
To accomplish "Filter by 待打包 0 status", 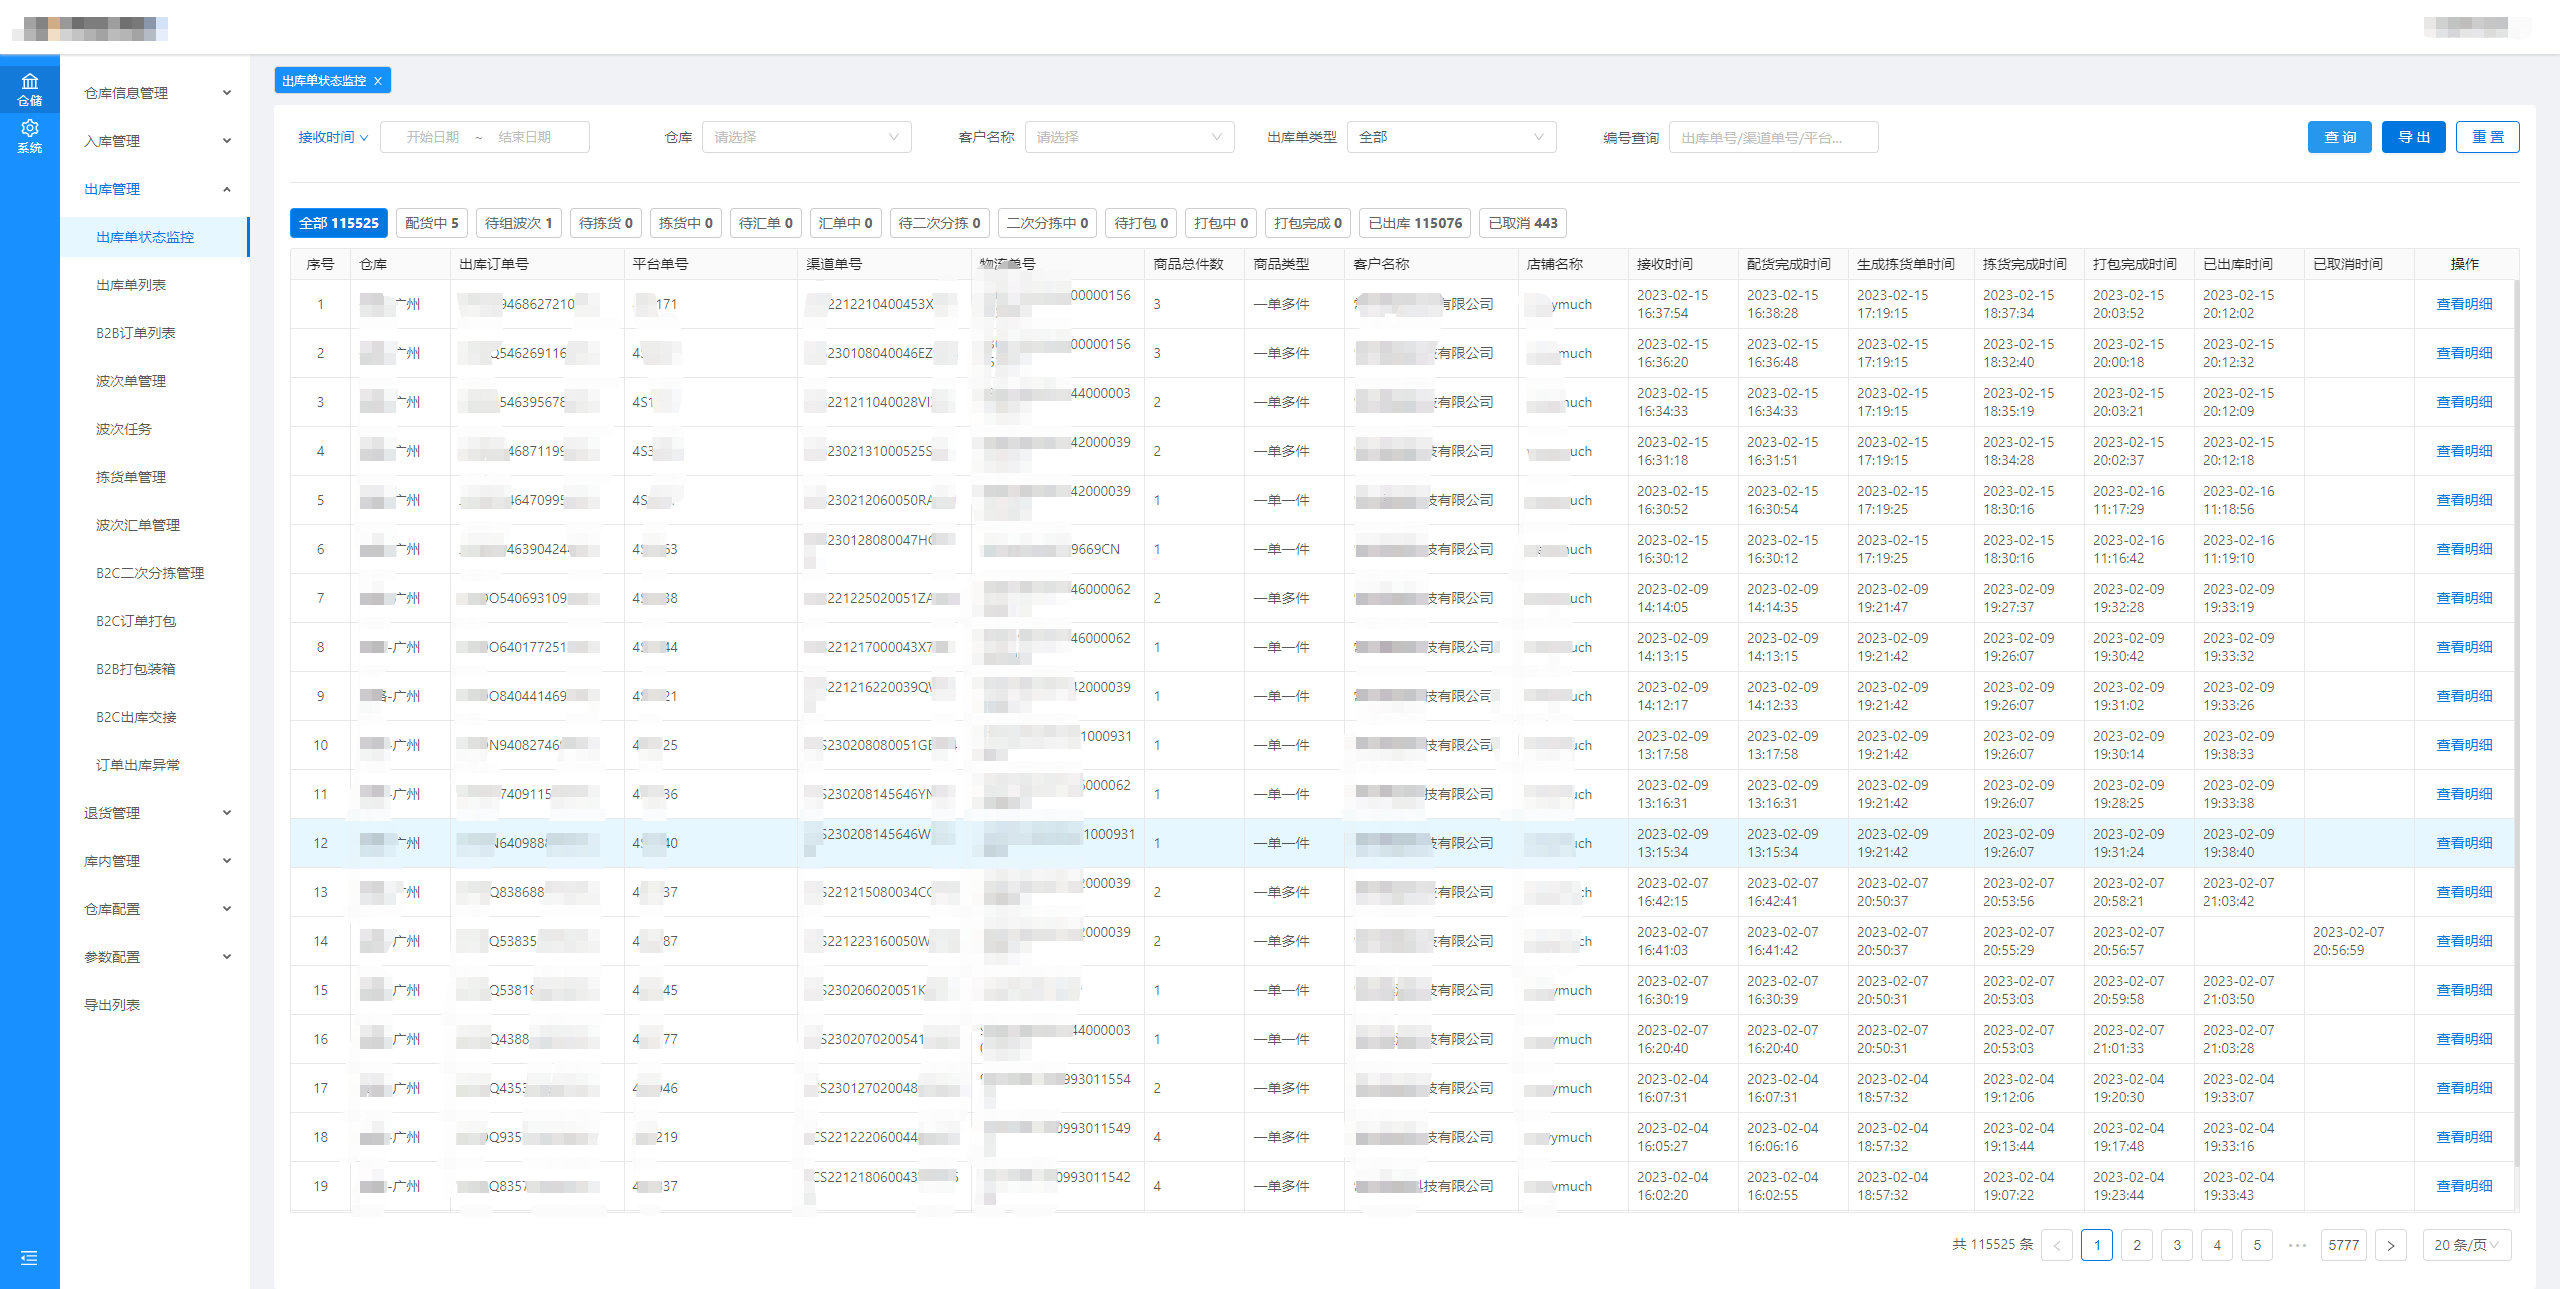I will point(1142,223).
